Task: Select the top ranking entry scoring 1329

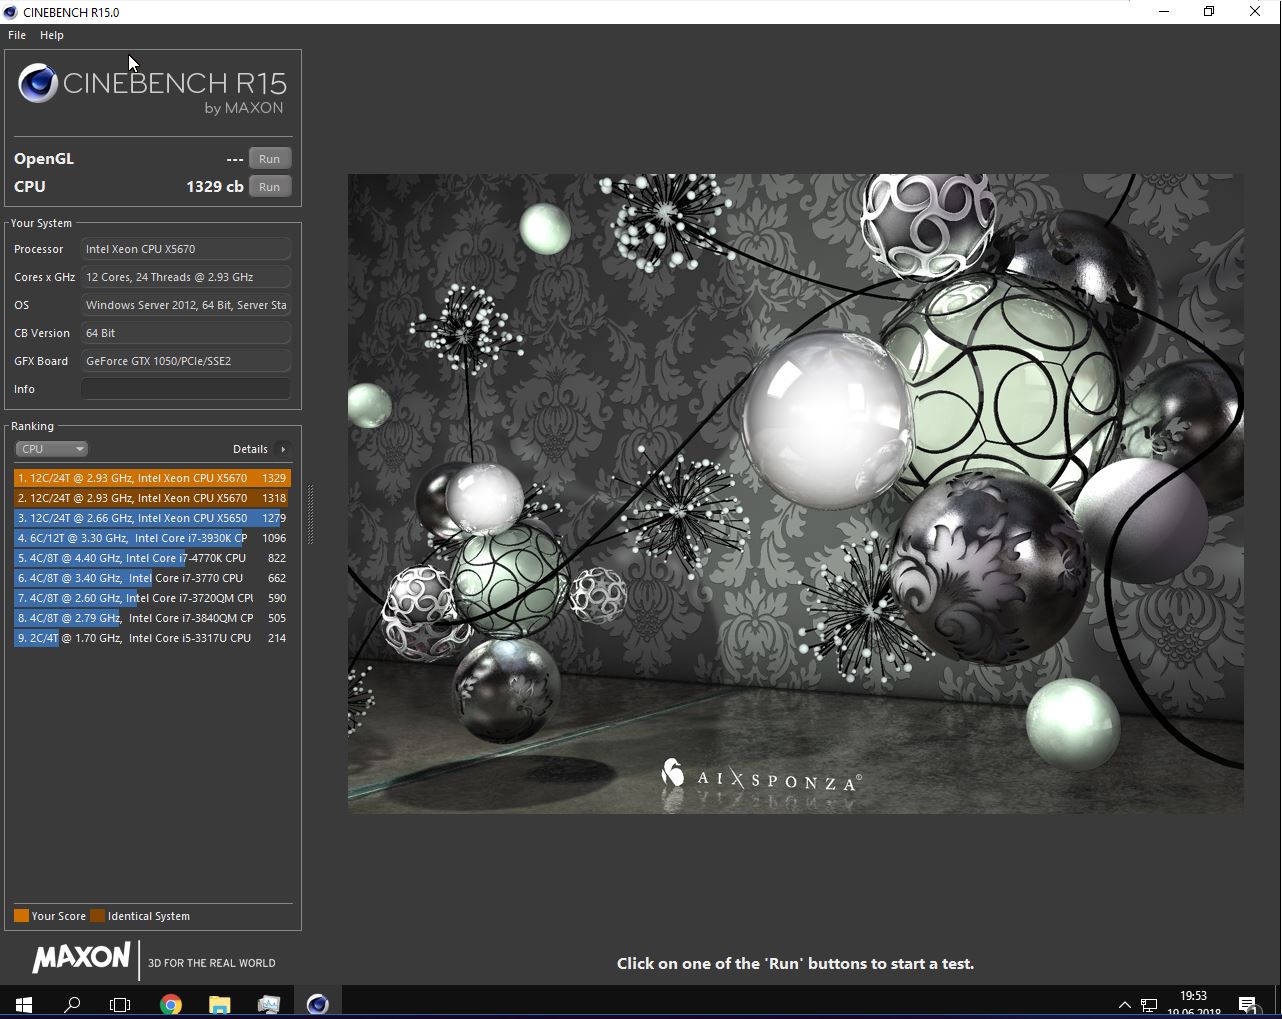Action: (152, 478)
